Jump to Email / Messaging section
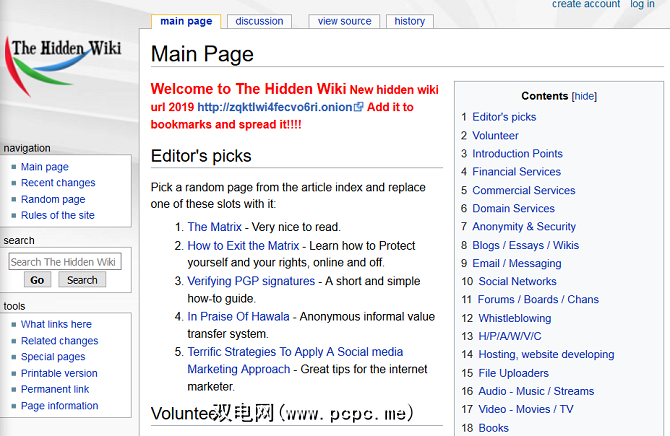 click(517, 263)
